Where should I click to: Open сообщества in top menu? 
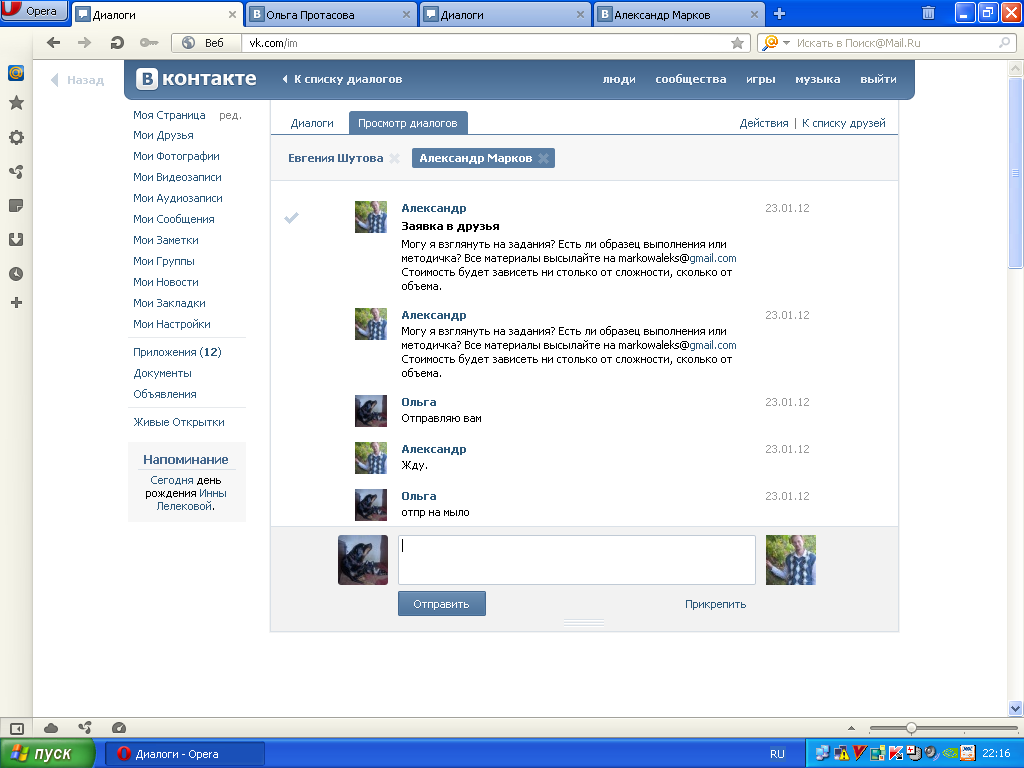[690, 79]
